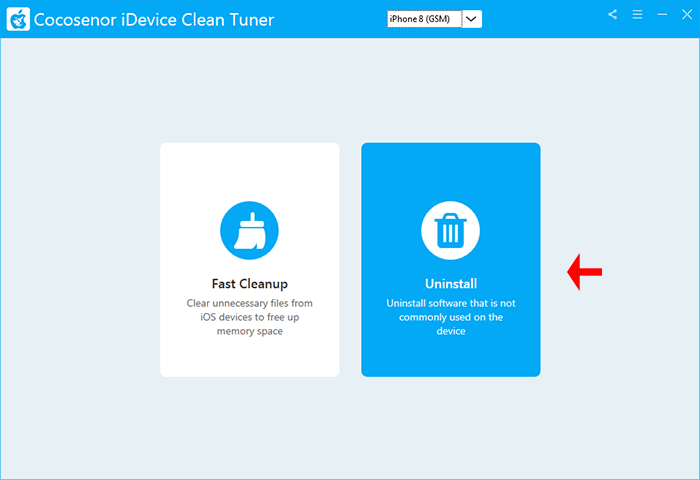Screen dimensions: 700x480
Task: Choose the Uninstall heading
Action: [x=451, y=284]
